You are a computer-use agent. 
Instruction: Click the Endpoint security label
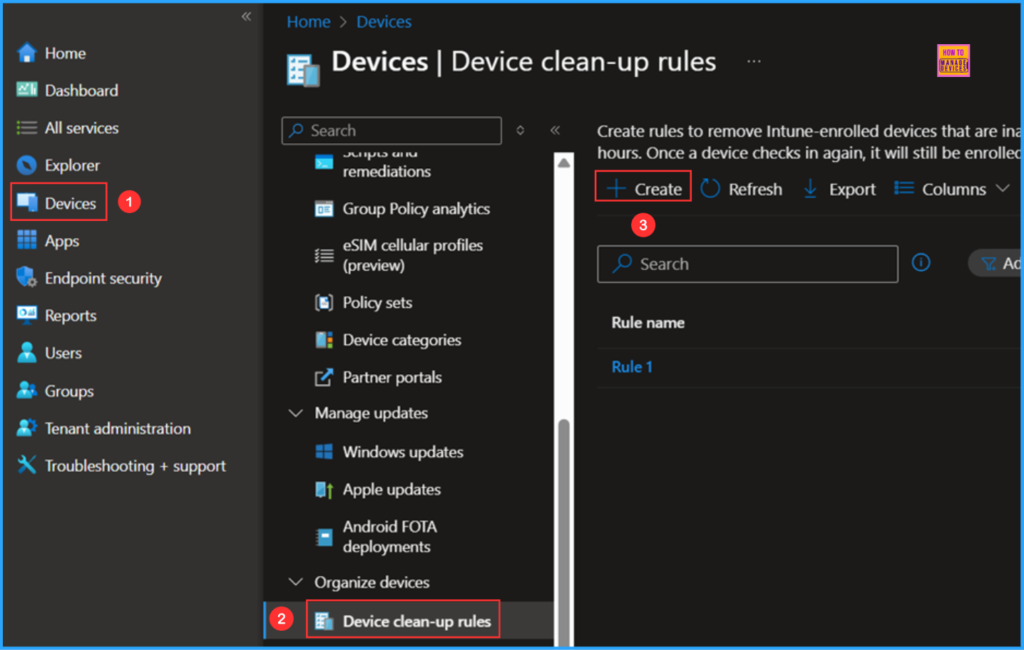pyautogui.click(x=103, y=278)
